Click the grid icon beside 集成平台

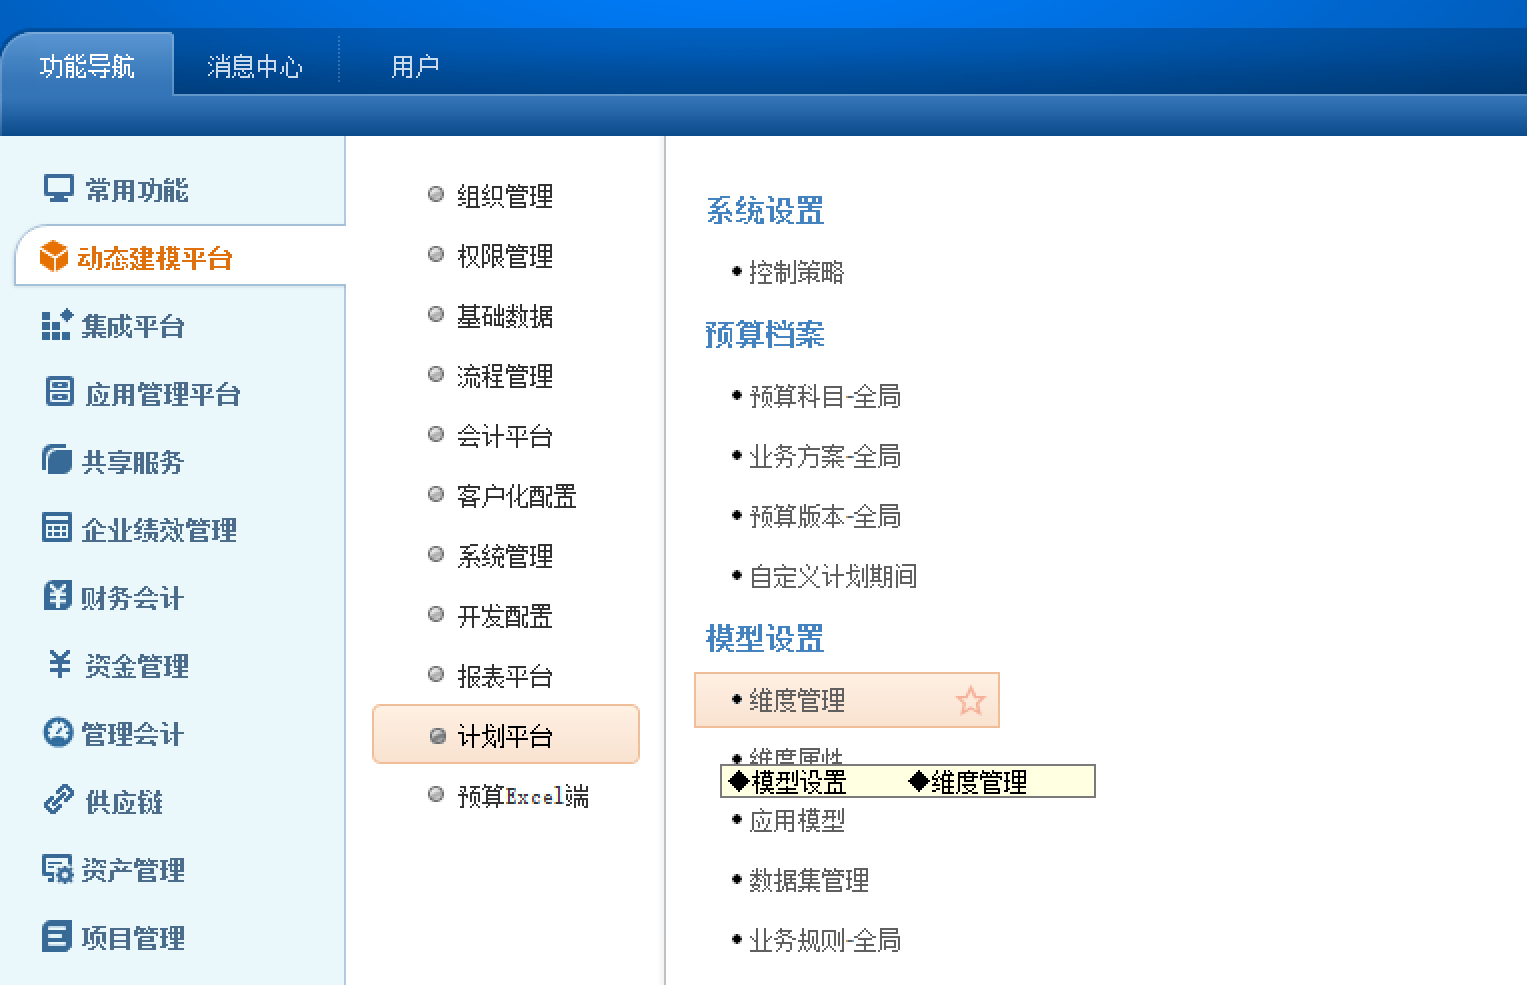coord(57,324)
